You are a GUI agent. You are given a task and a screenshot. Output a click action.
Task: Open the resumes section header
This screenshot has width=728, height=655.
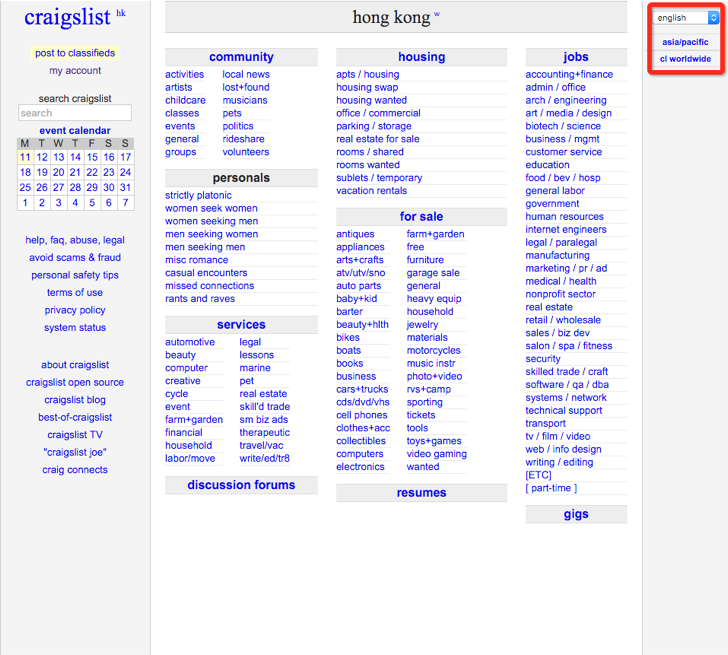coord(422,493)
